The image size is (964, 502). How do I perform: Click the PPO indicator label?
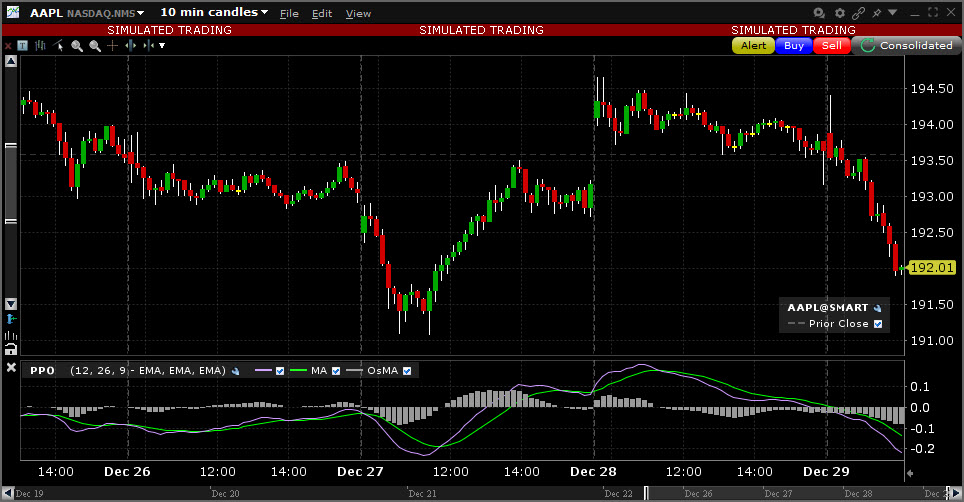42,371
